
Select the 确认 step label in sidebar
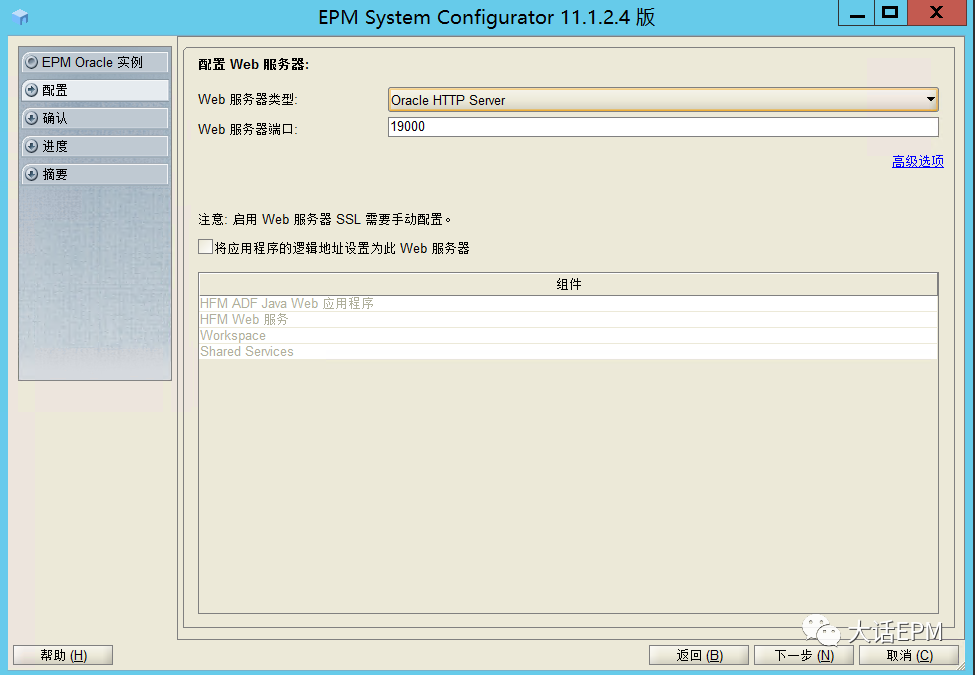(x=55, y=118)
